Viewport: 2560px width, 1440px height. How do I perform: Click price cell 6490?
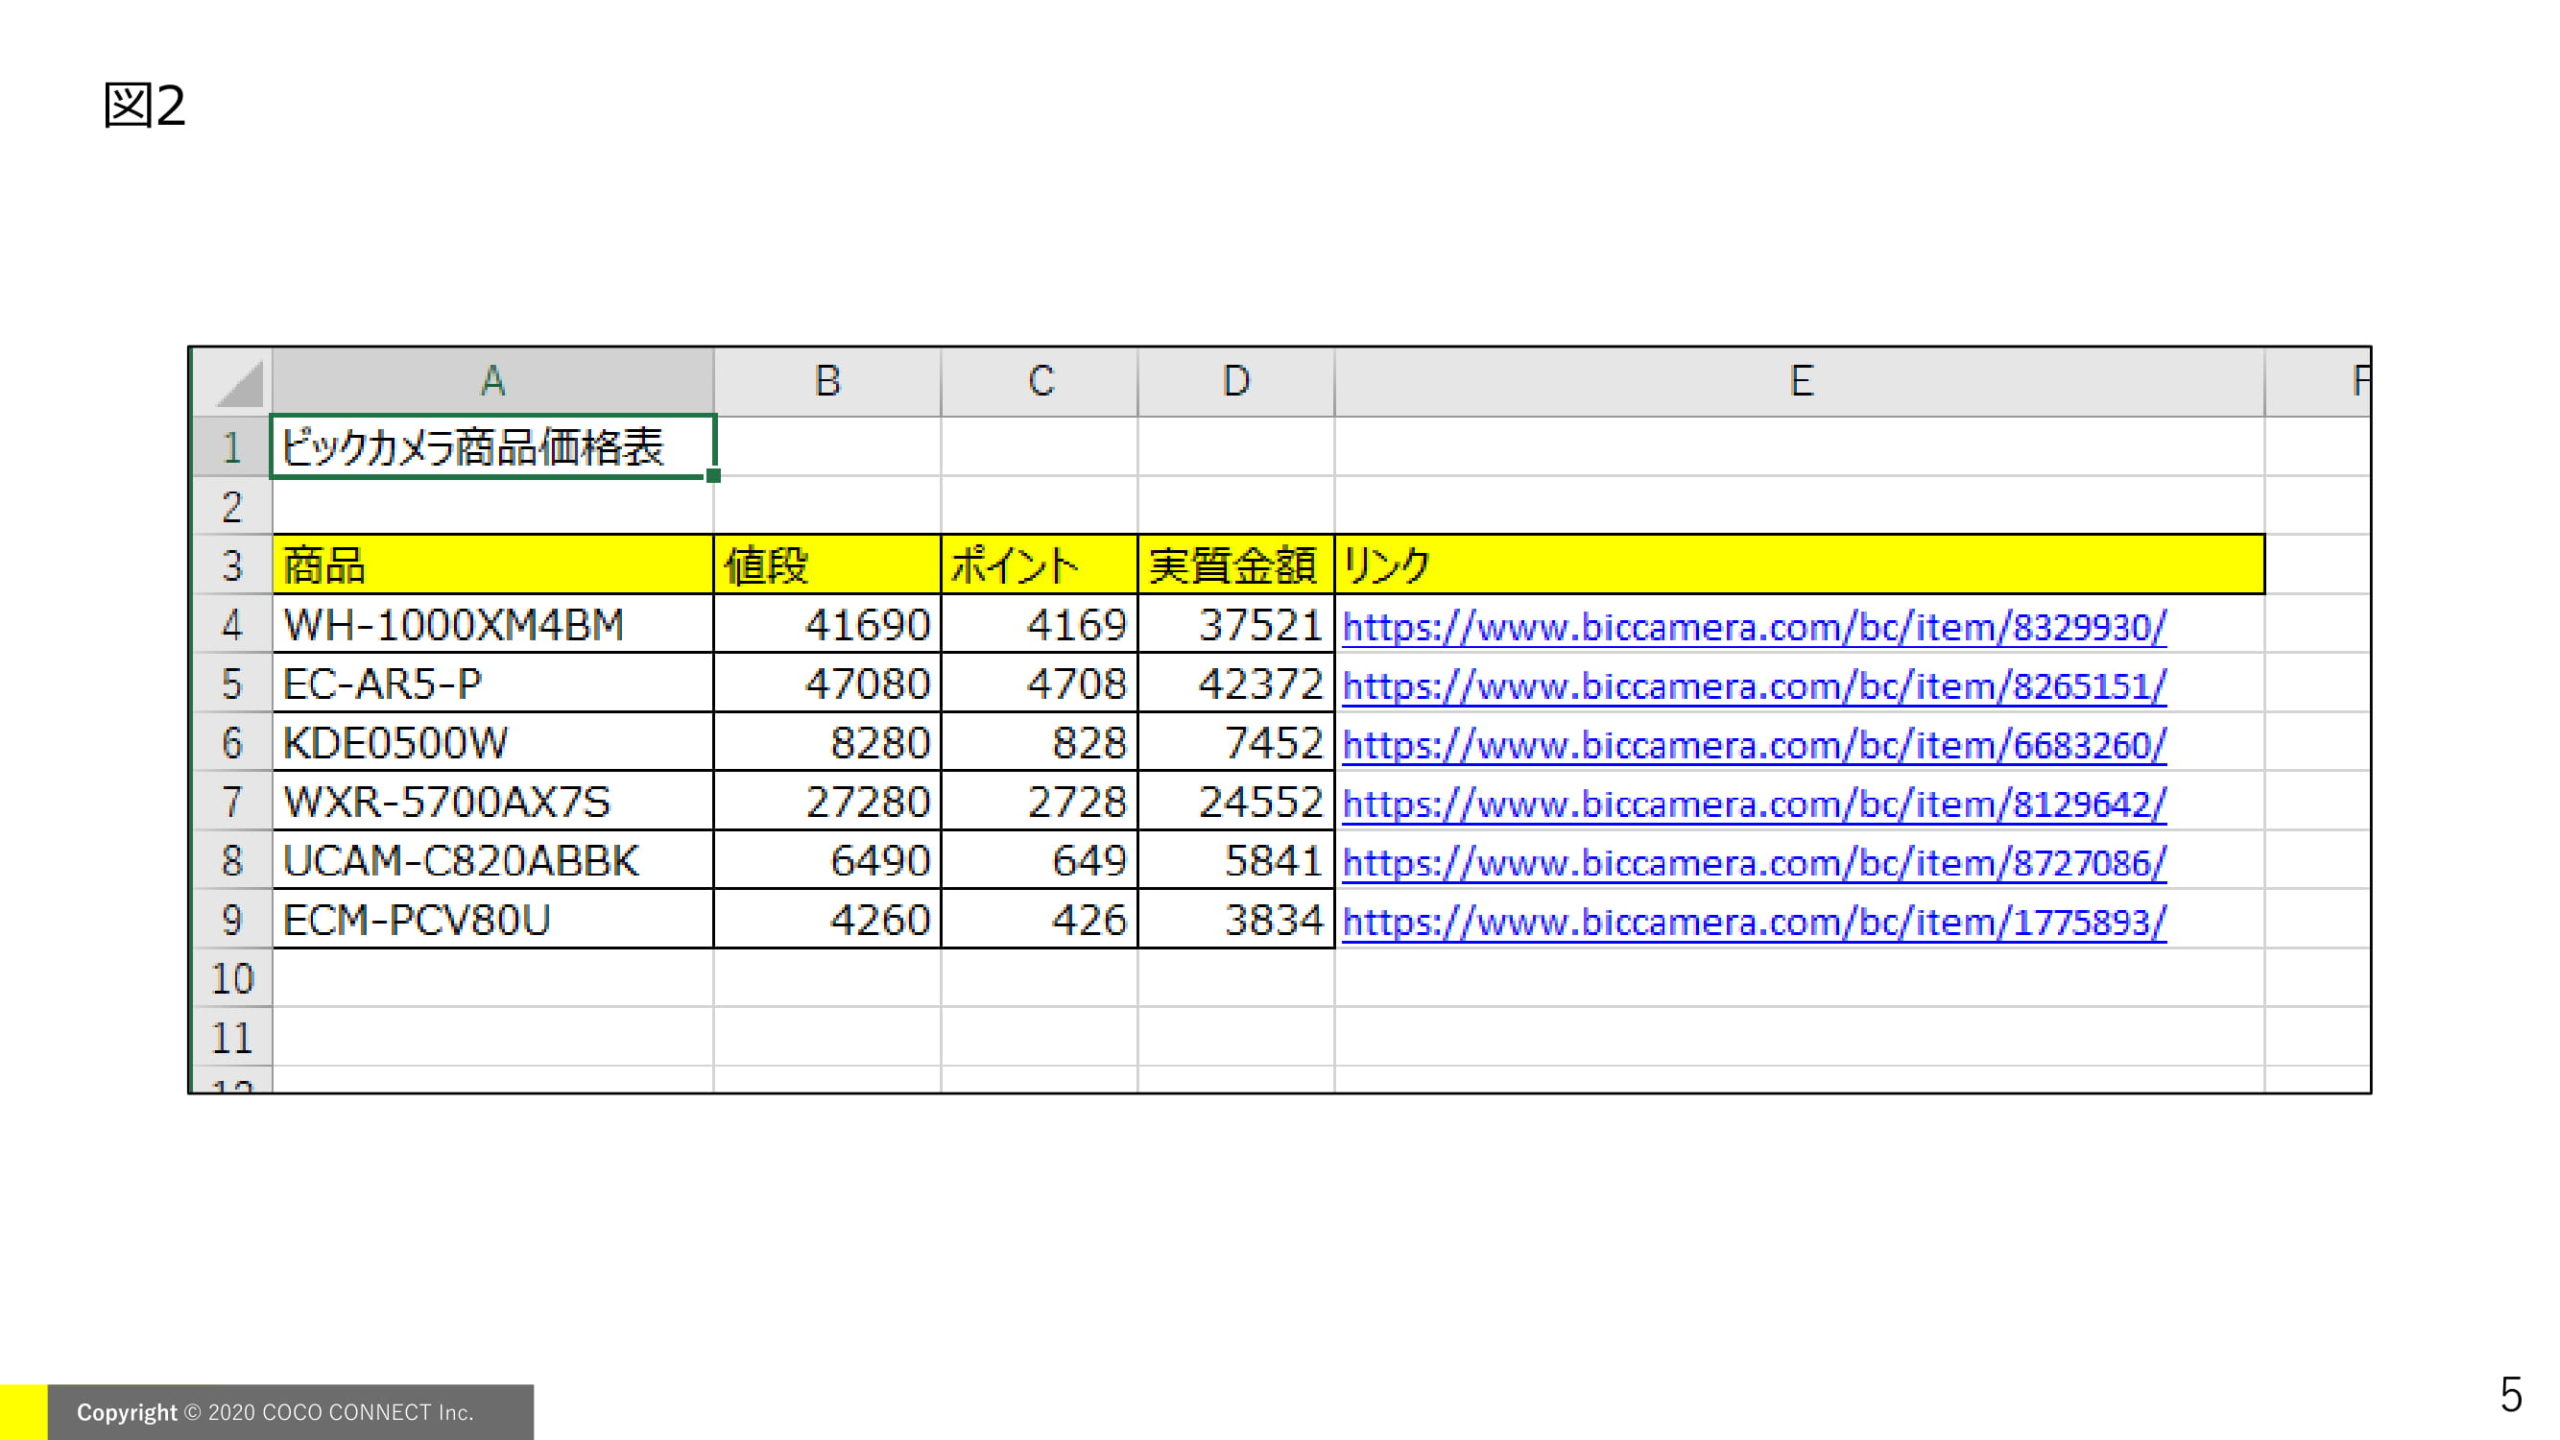[x=827, y=860]
